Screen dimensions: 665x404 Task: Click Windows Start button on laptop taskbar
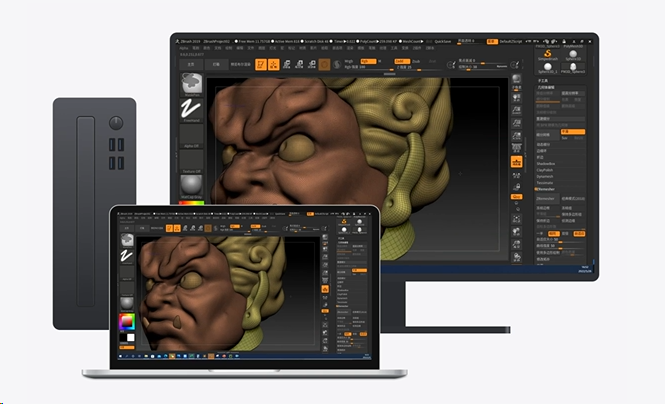[x=121, y=356]
